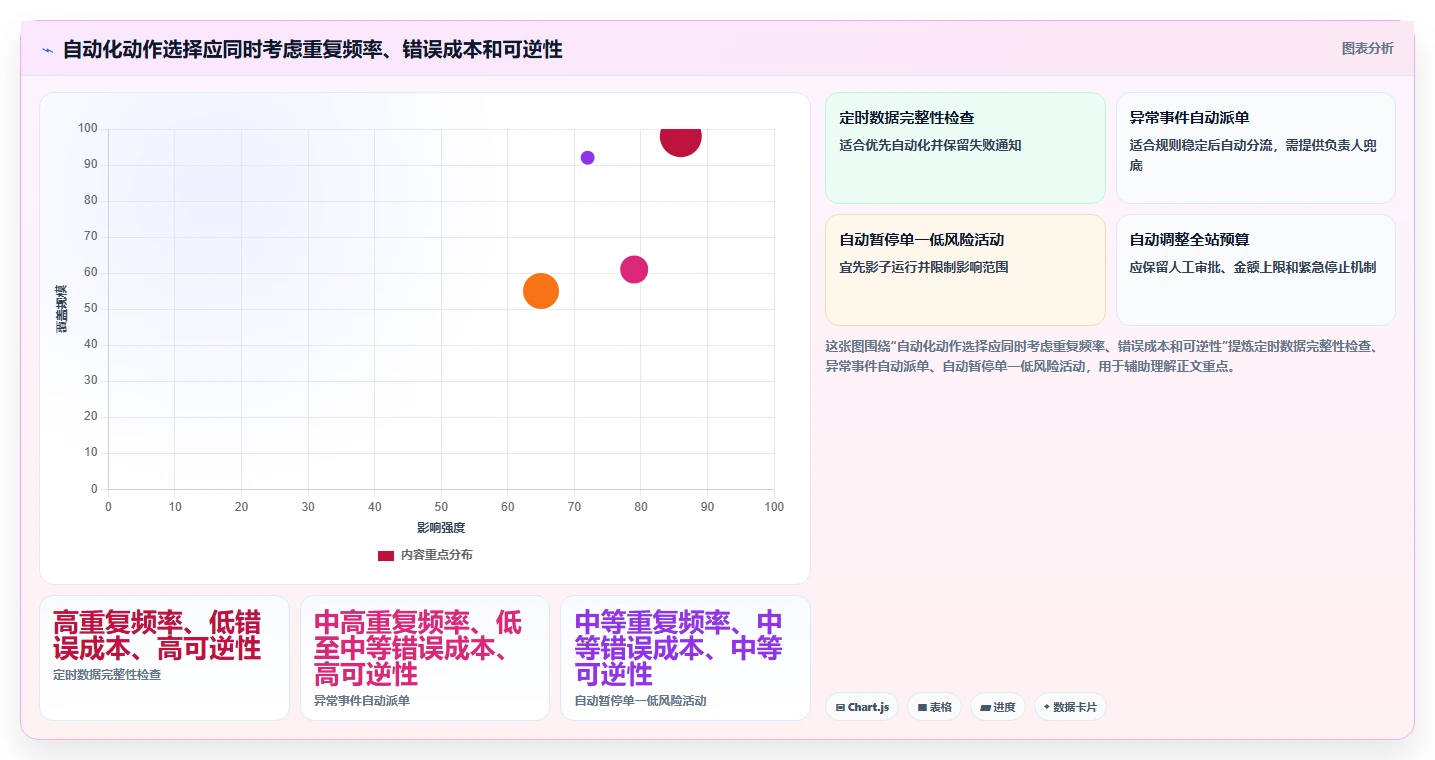Viewport: 1435px width, 760px height.
Task: Click the pink 中高重复频率 stat card
Action: 425,658
